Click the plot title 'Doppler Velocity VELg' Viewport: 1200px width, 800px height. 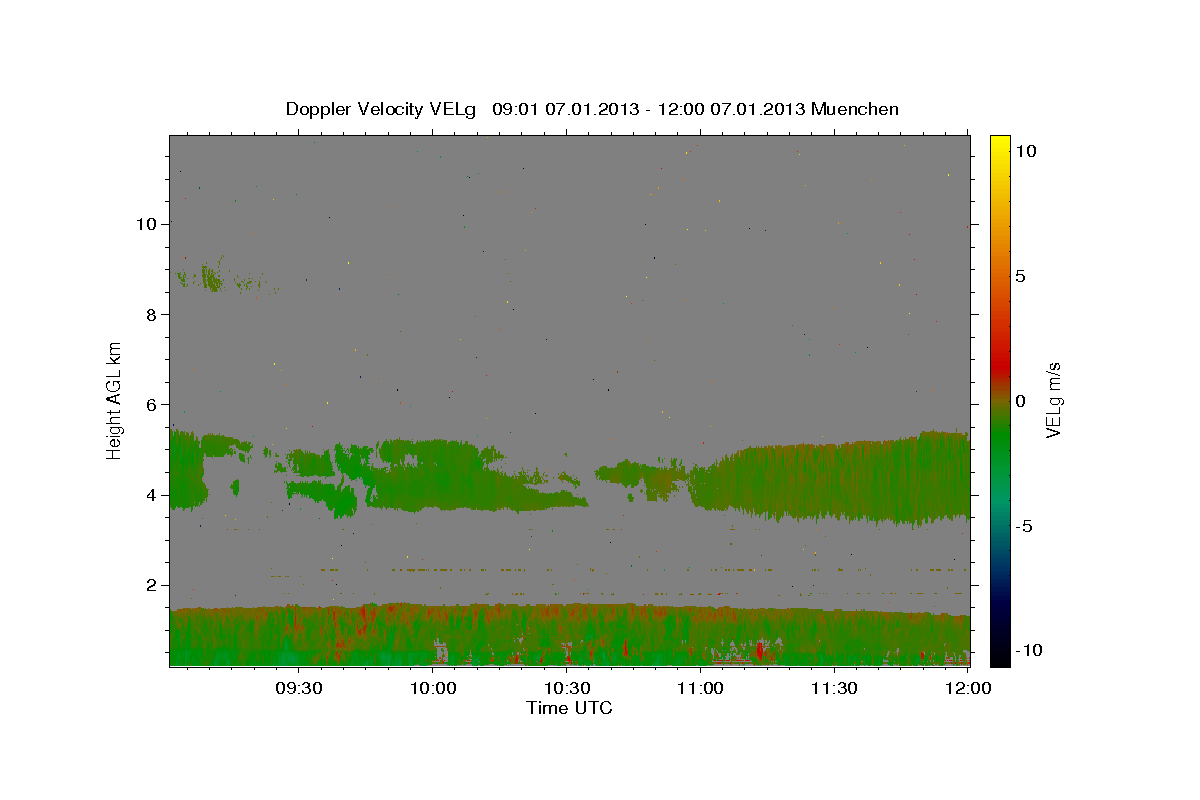(383, 109)
